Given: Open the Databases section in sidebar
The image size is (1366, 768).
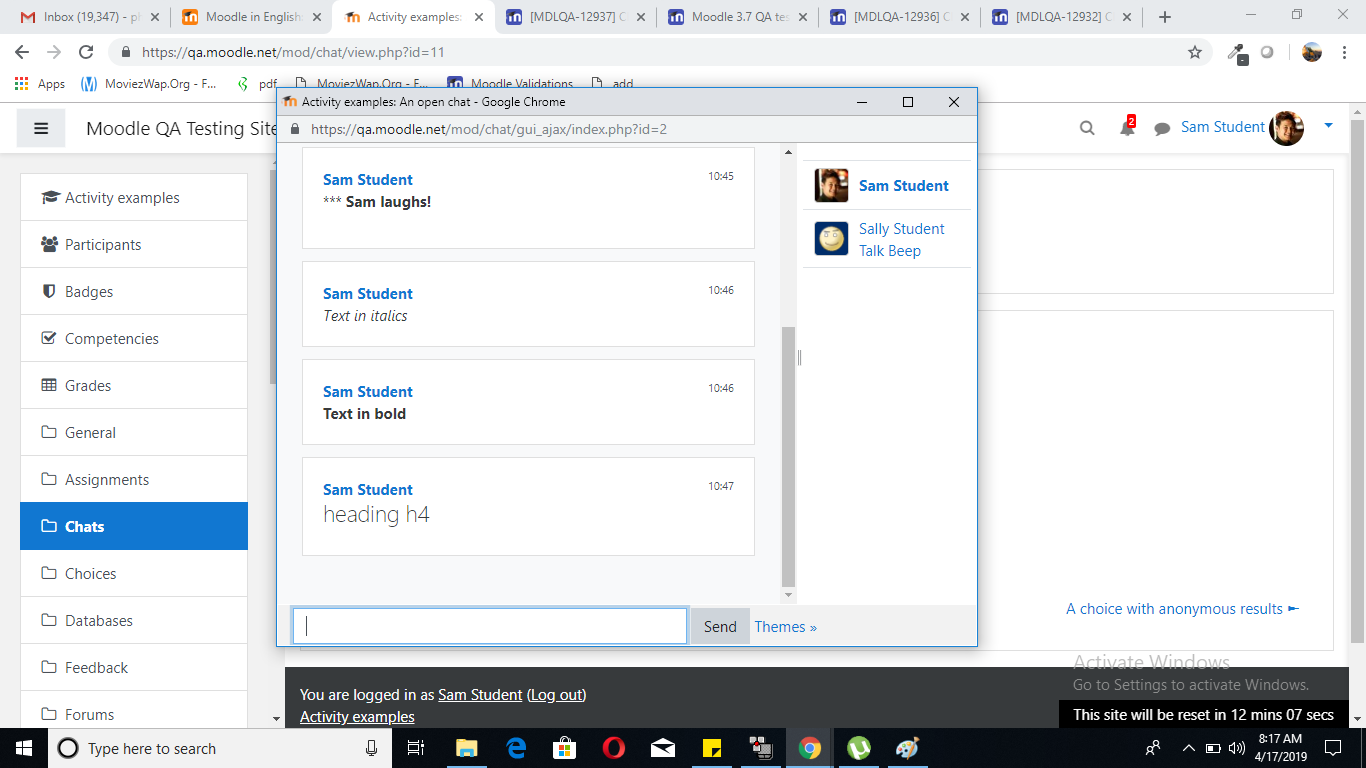Looking at the screenshot, I should [x=134, y=620].
